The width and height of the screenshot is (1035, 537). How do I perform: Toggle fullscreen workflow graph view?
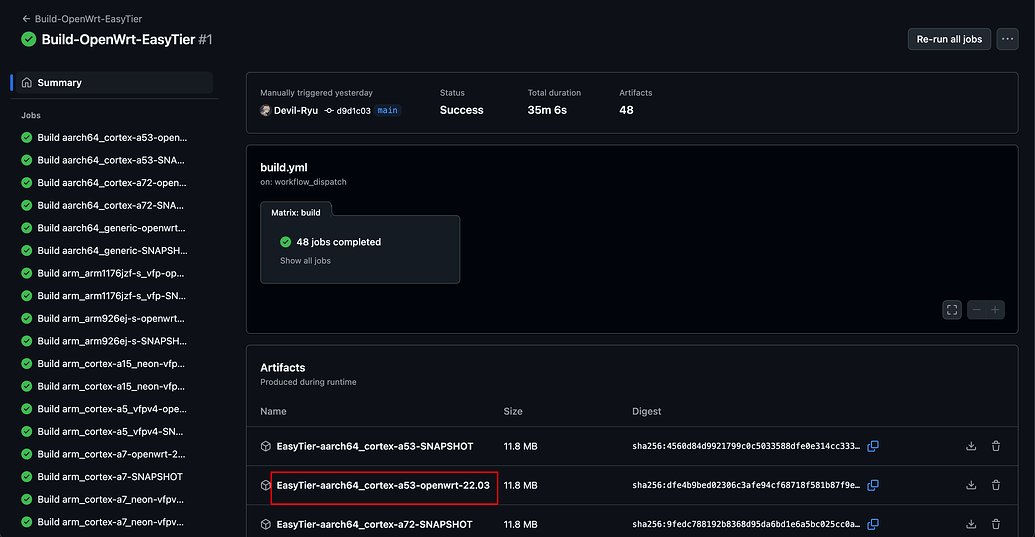coord(952,309)
